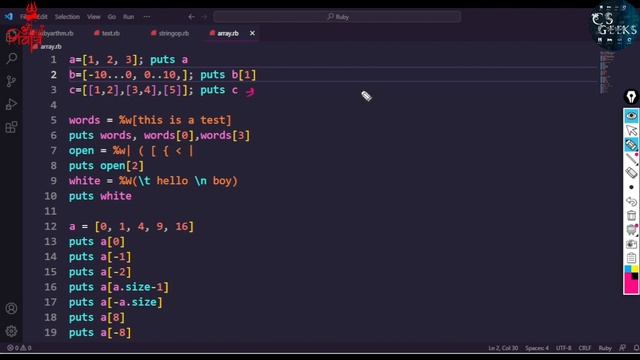Open the Run and Debug view

[11, 104]
